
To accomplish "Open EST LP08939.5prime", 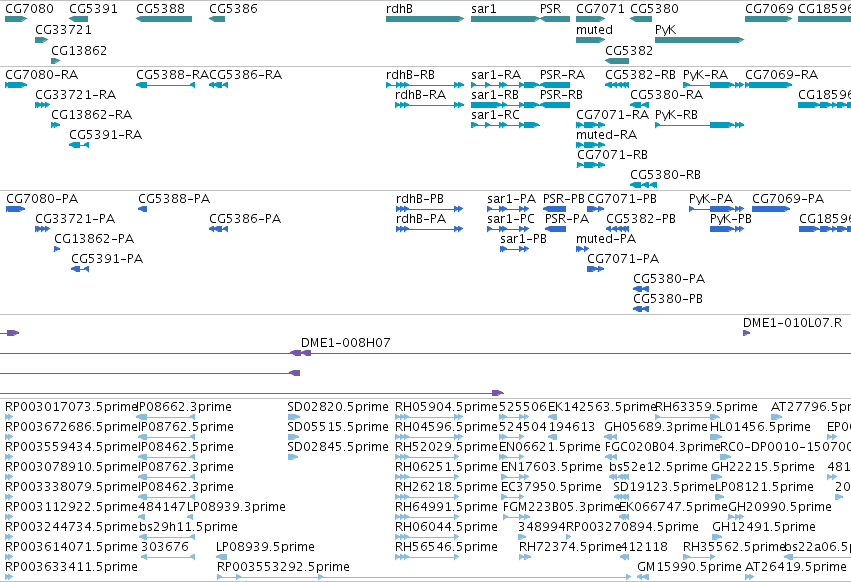I will pyautogui.click(x=265, y=547).
